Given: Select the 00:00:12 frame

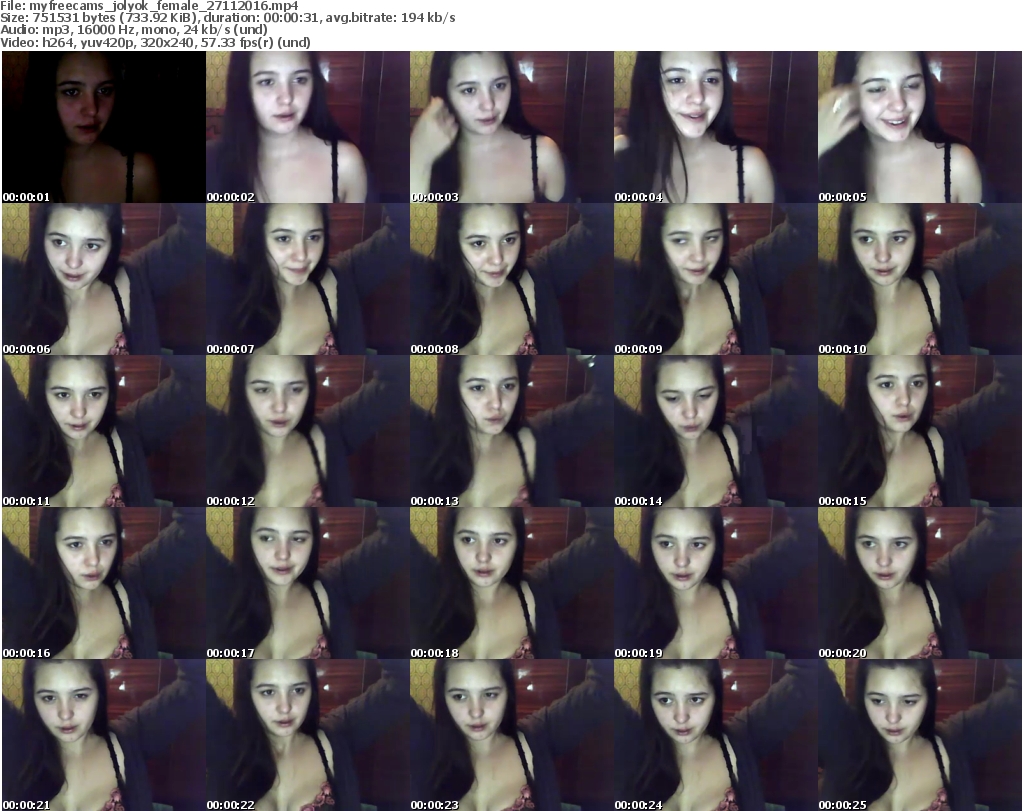Looking at the screenshot, I should coord(308,432).
